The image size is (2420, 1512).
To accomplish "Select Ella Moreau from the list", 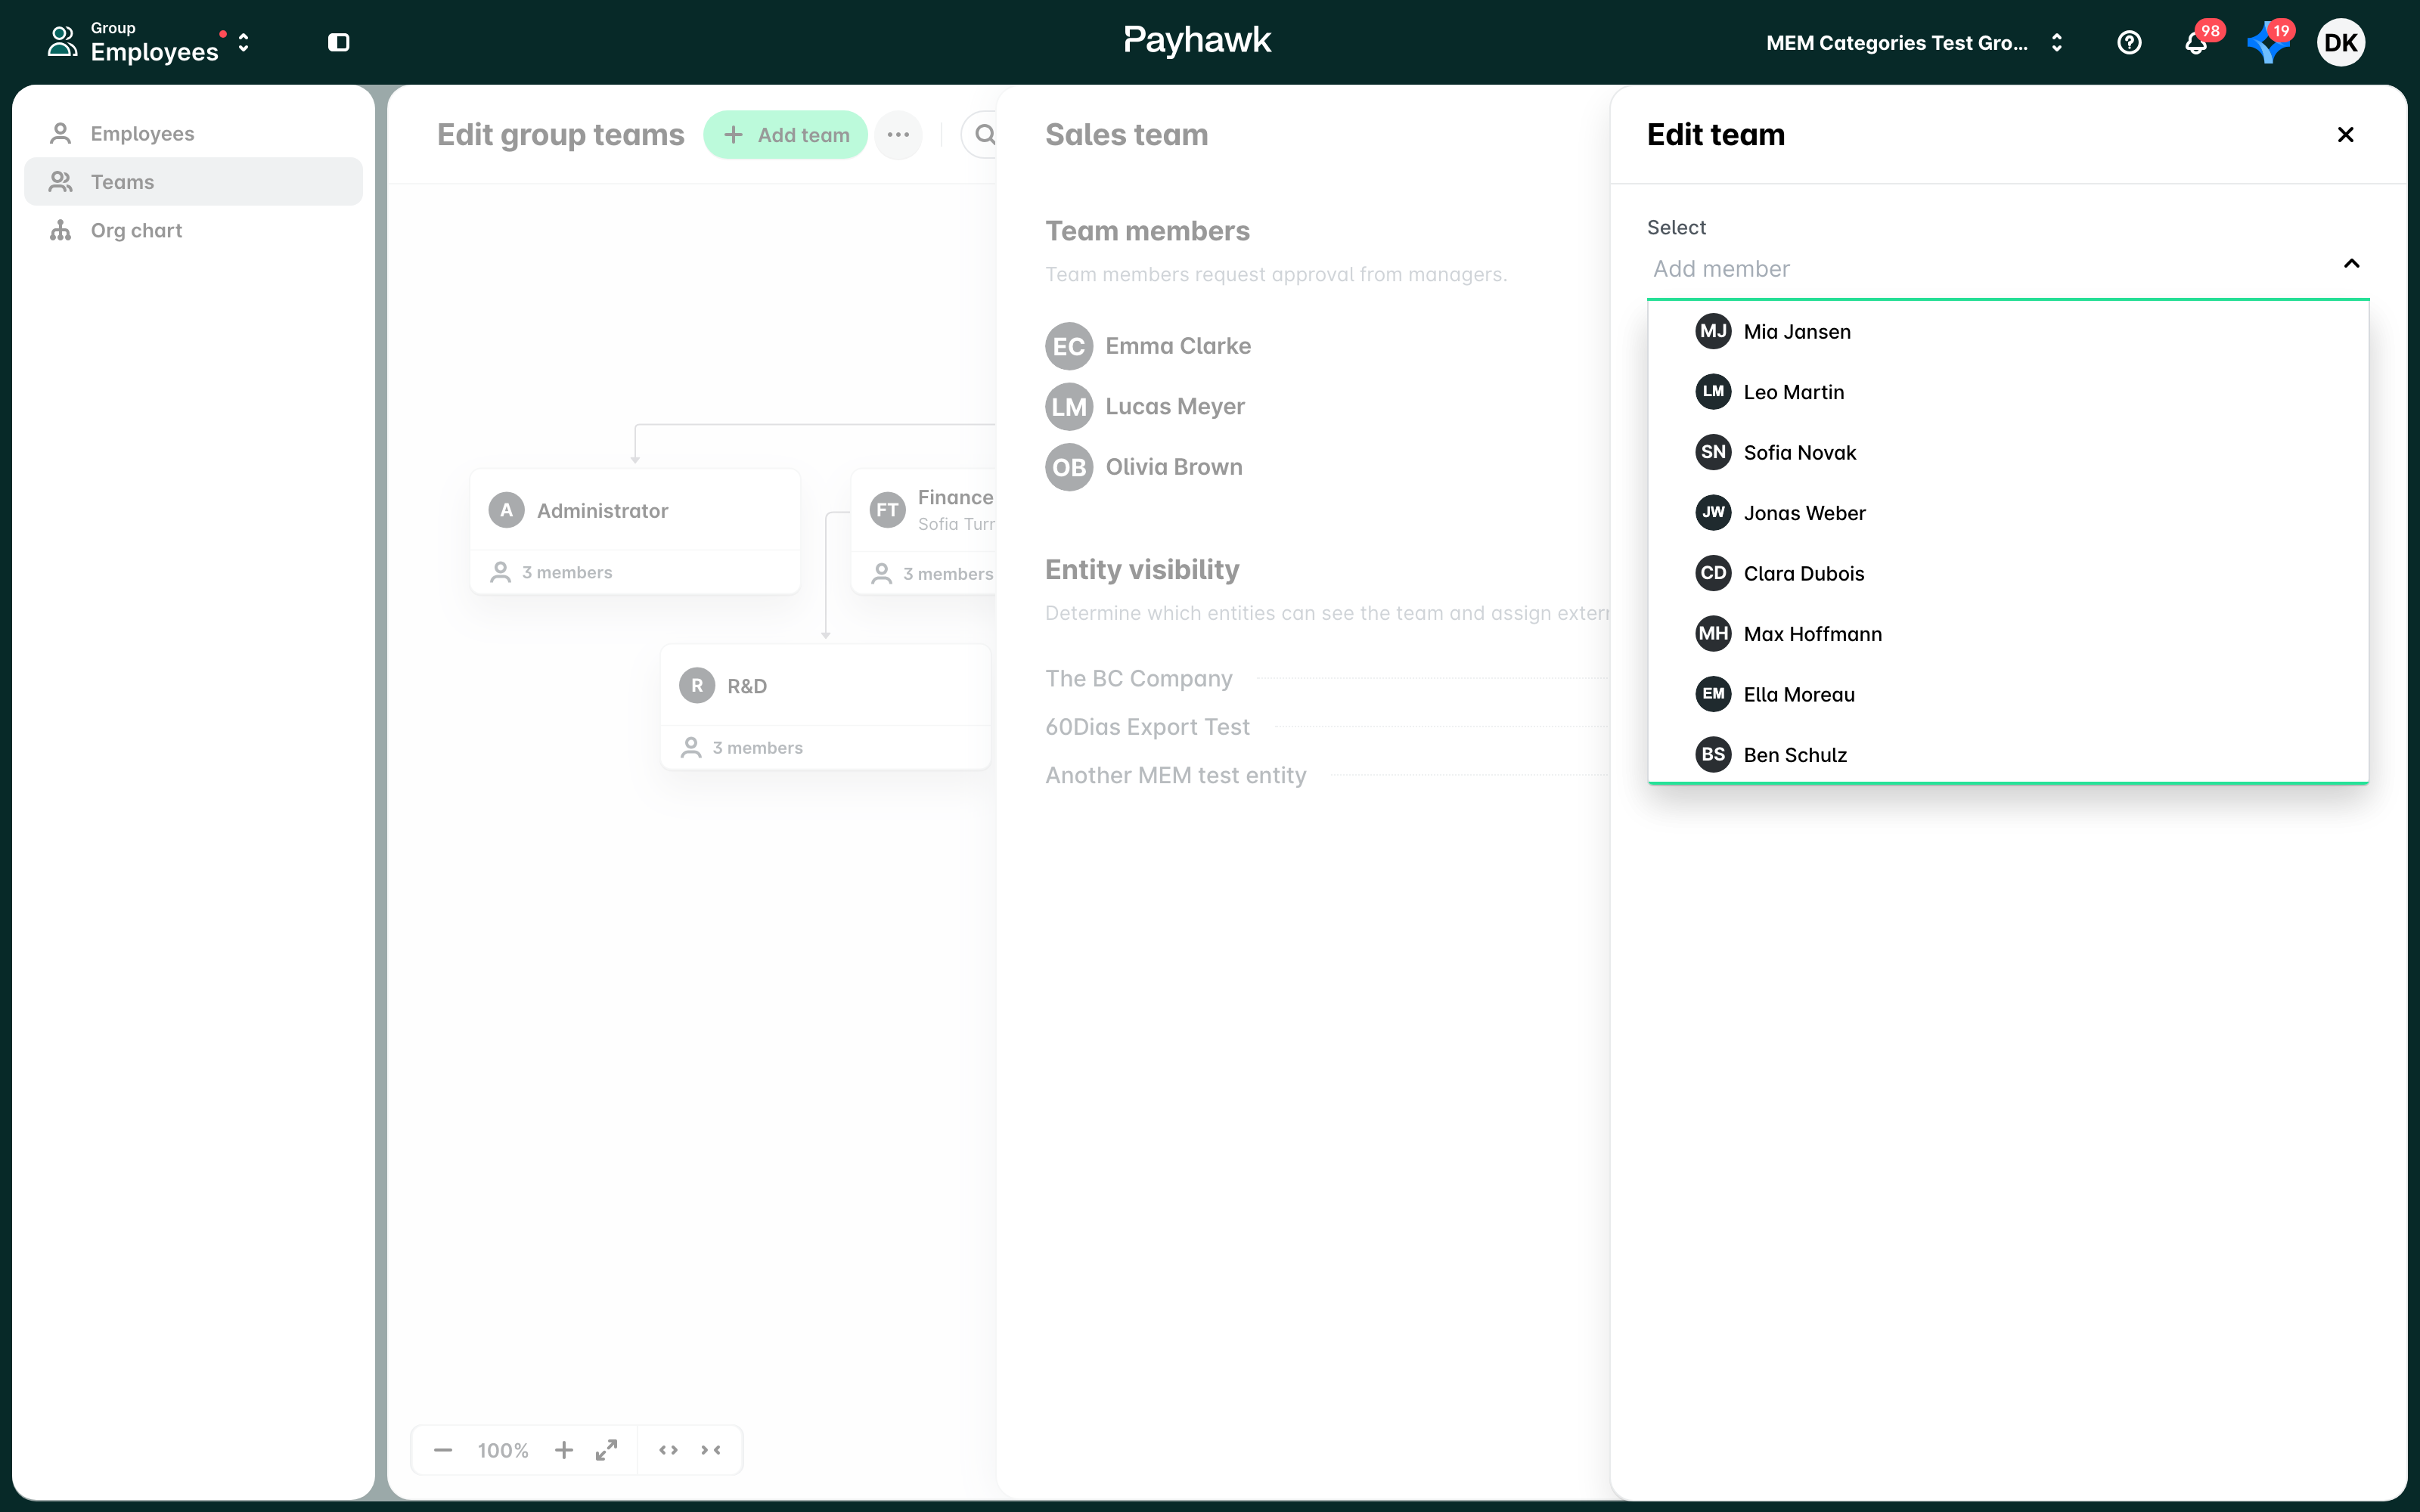I will 2008,694.
